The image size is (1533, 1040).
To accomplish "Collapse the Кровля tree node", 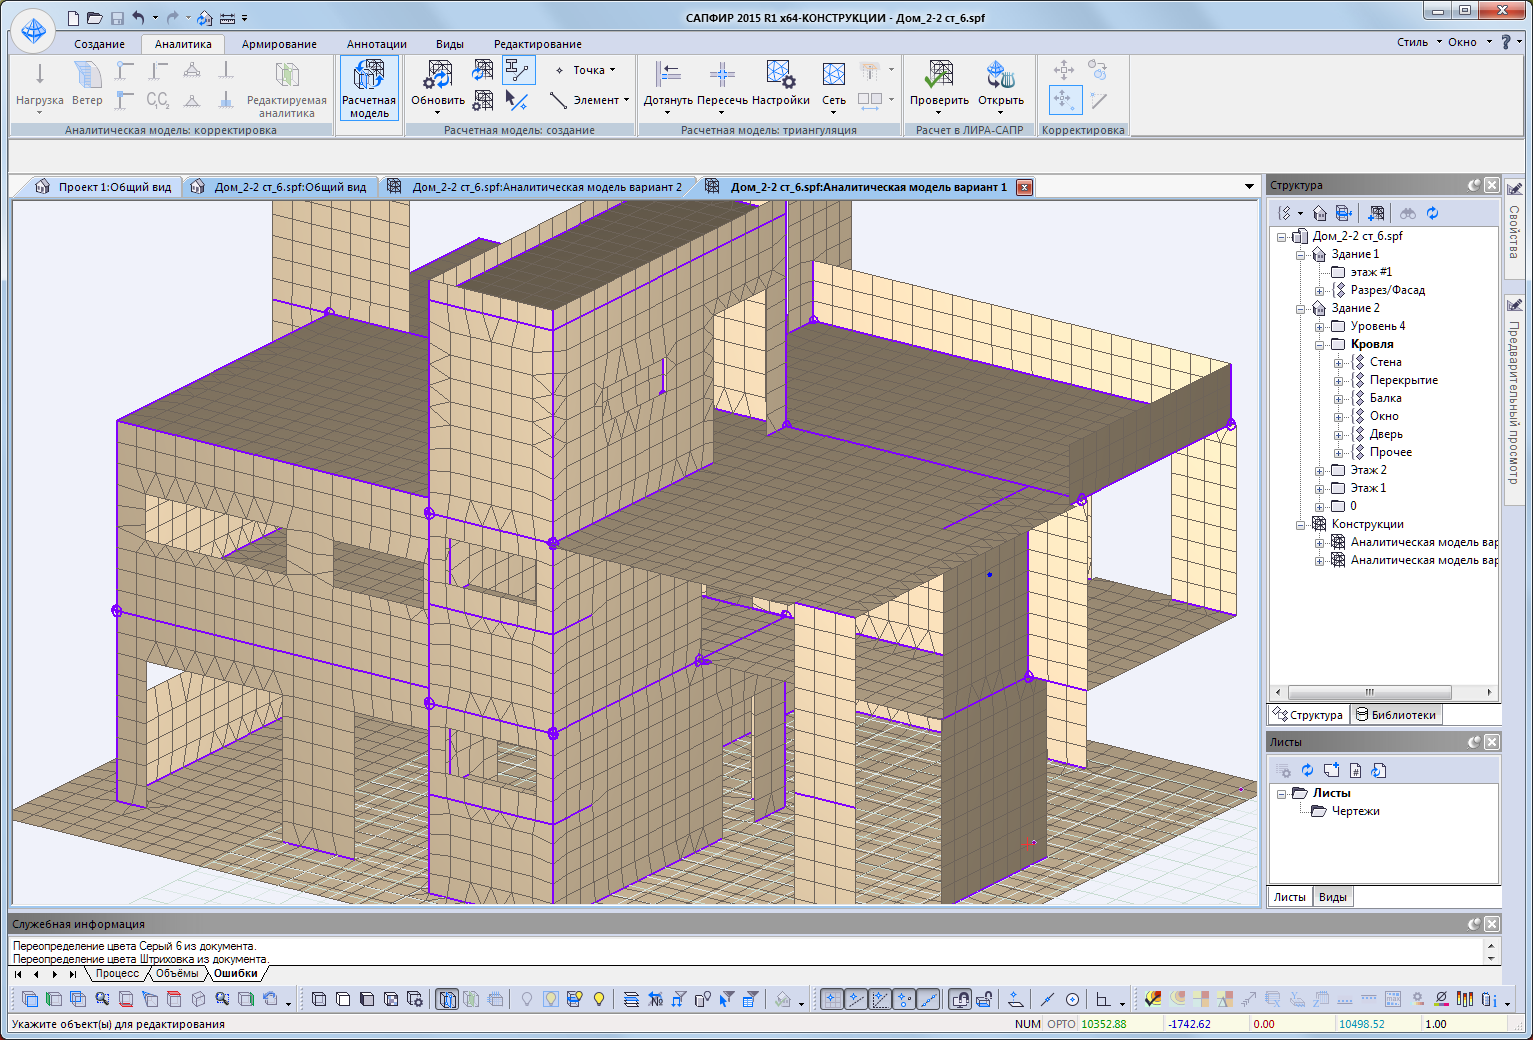I will (x=1320, y=345).
